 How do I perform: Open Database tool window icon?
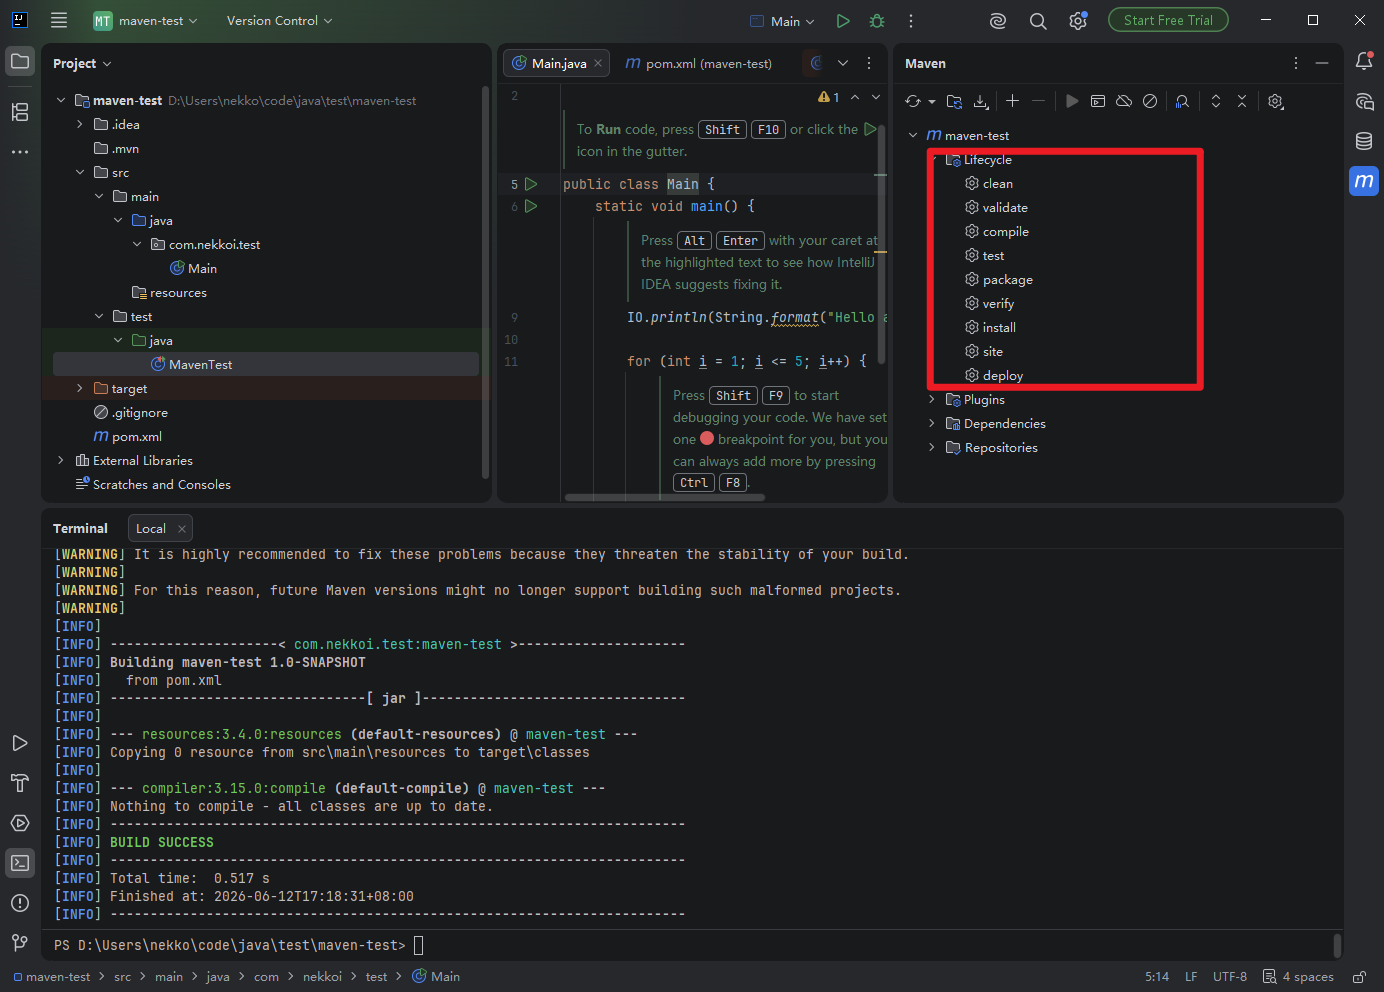click(x=1364, y=141)
